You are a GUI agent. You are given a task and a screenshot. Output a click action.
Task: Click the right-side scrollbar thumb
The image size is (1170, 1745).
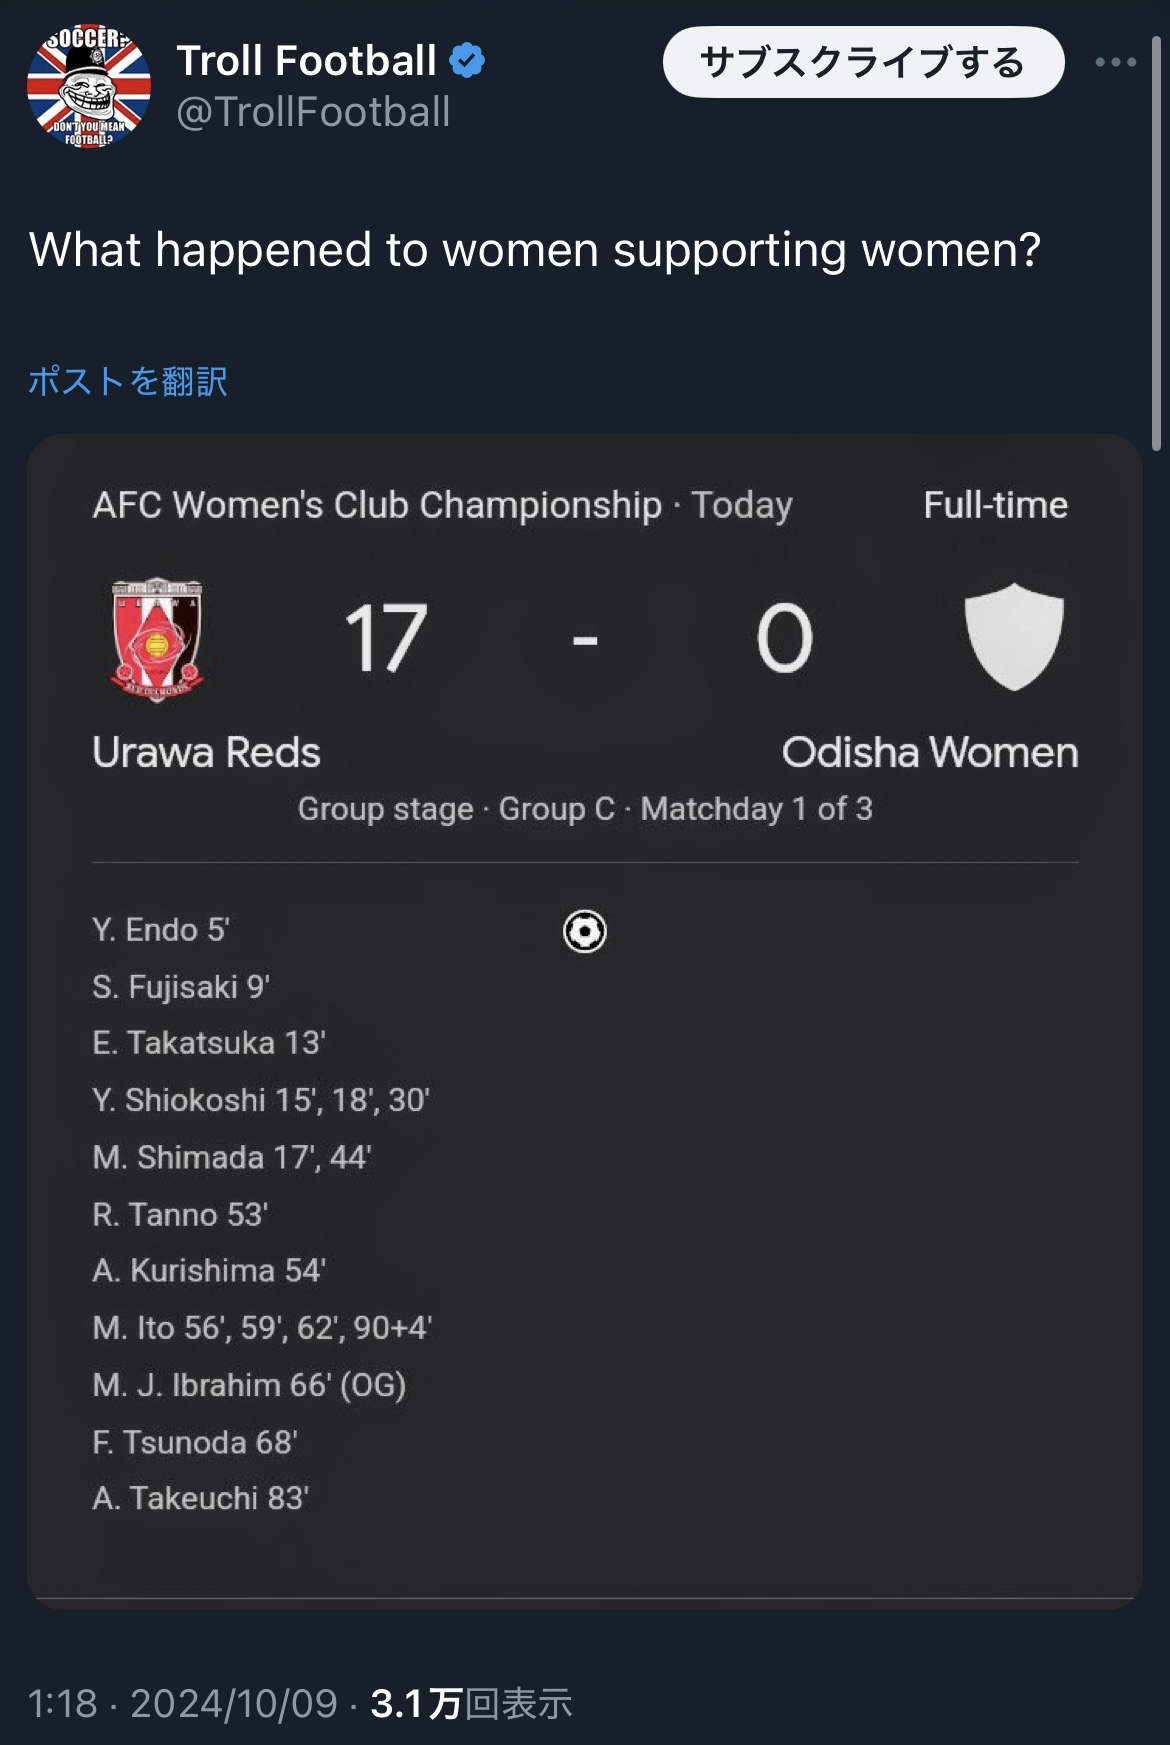point(1157,245)
